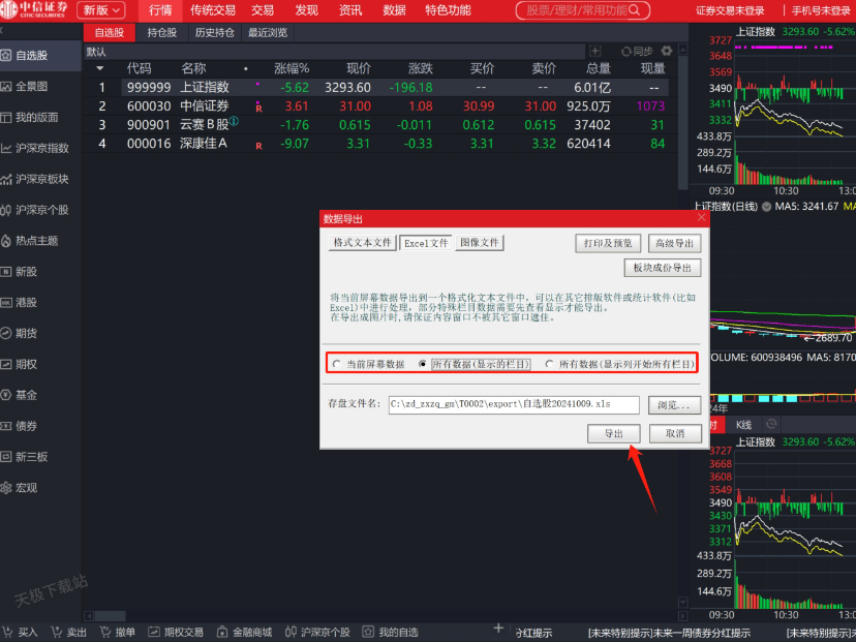Image resolution: width=856 pixels, height=642 pixels.
Task: Click the 存盘文件名 file path field
Action: (x=513, y=404)
